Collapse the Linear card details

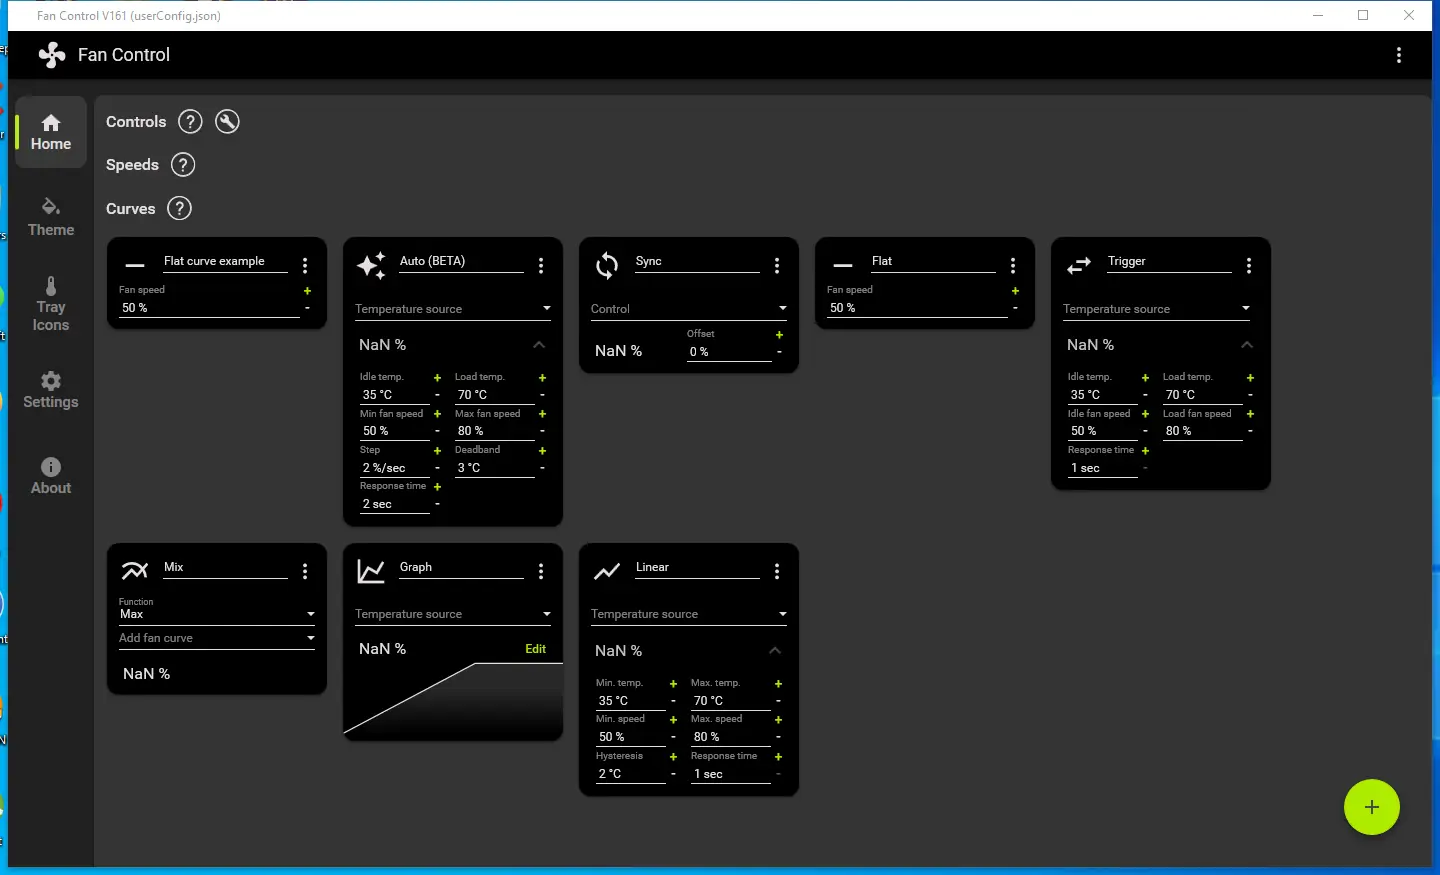pos(775,651)
